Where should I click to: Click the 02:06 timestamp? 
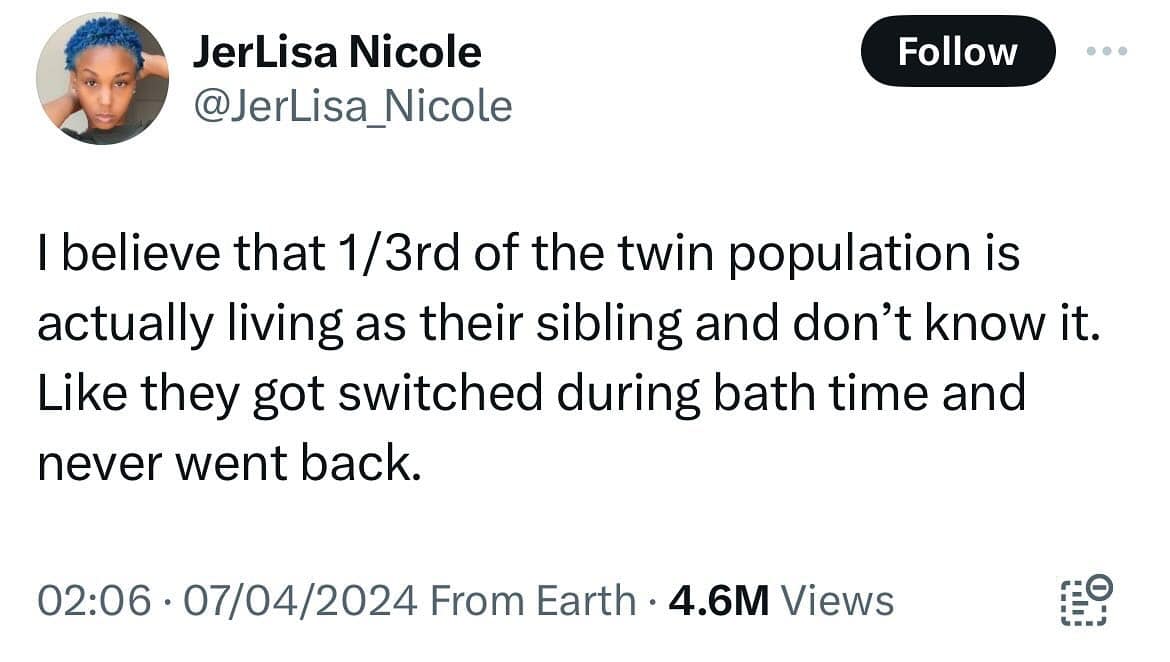click(x=95, y=601)
